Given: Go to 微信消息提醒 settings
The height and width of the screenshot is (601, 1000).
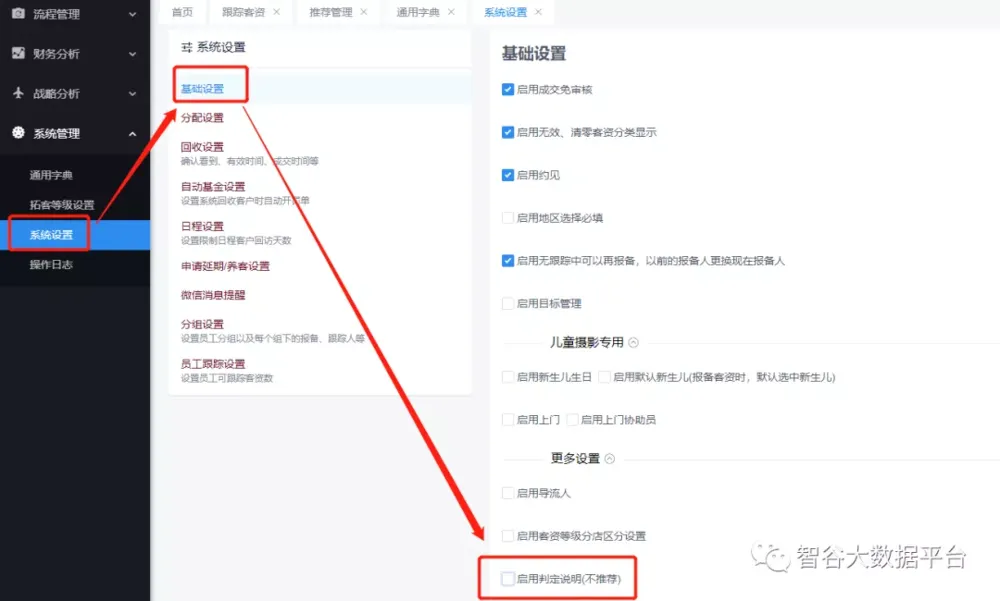Looking at the screenshot, I should click(212, 295).
